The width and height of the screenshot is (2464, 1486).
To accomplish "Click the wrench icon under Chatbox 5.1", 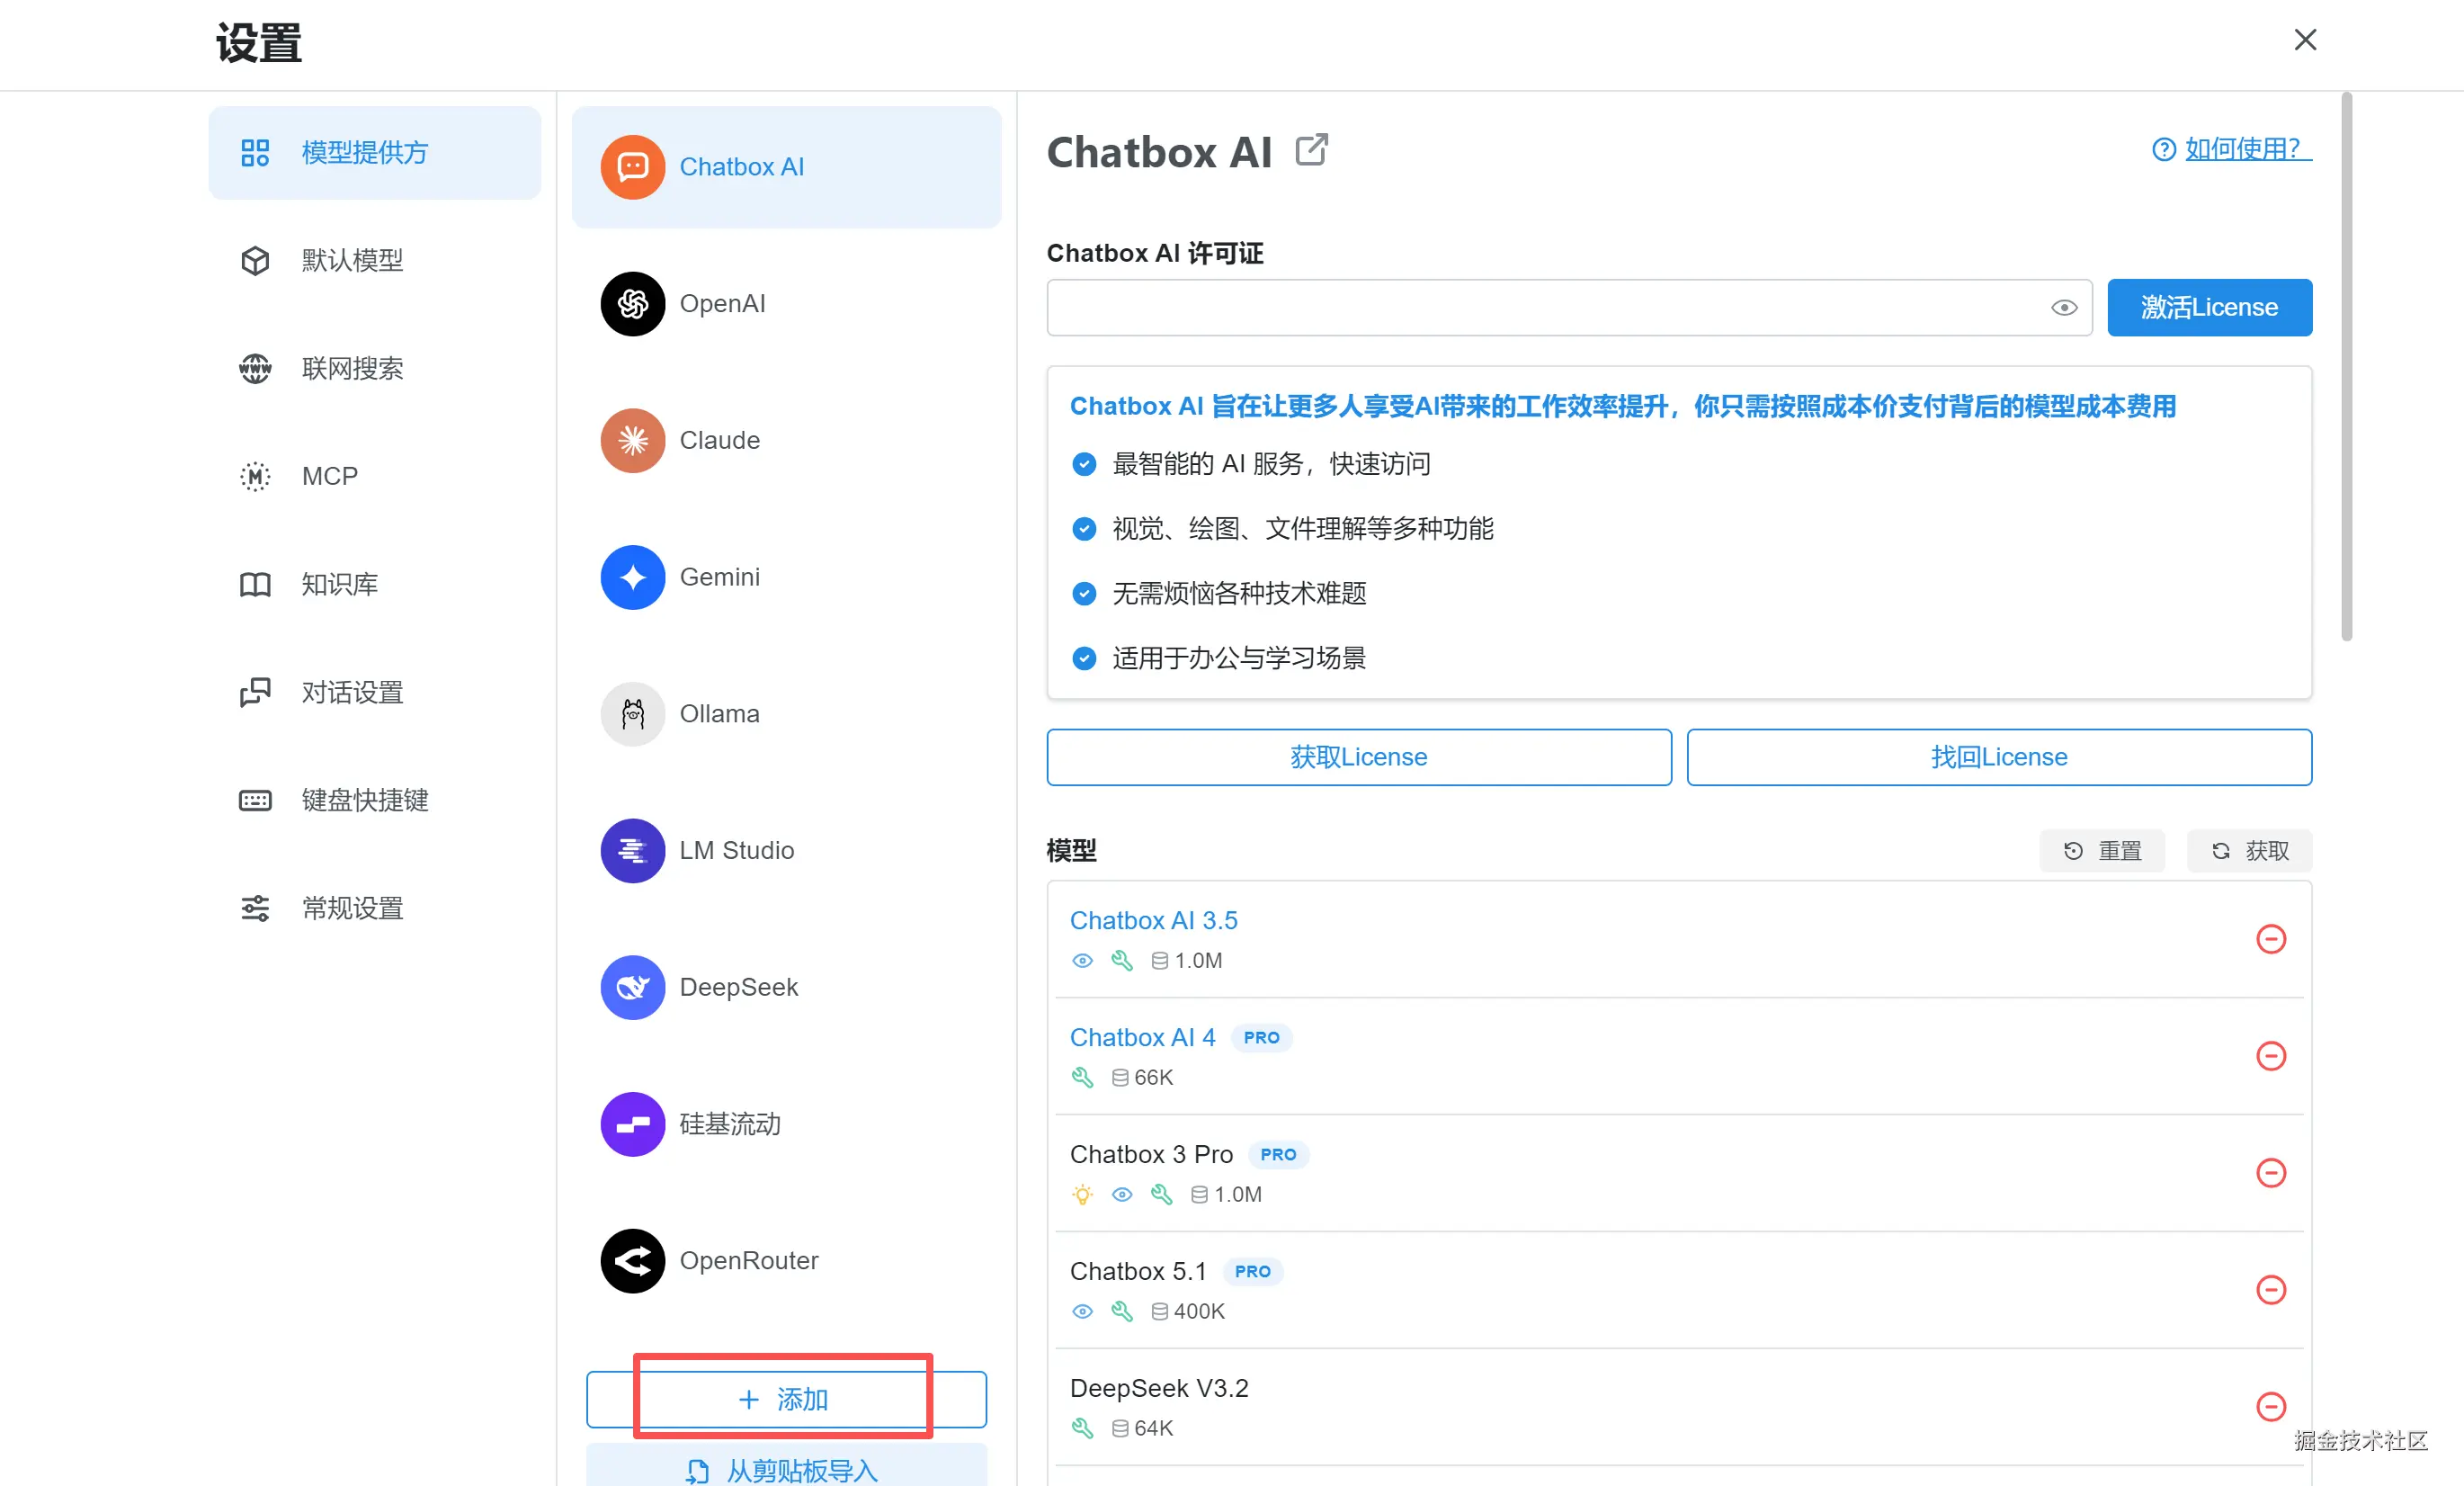I will coord(1122,1312).
